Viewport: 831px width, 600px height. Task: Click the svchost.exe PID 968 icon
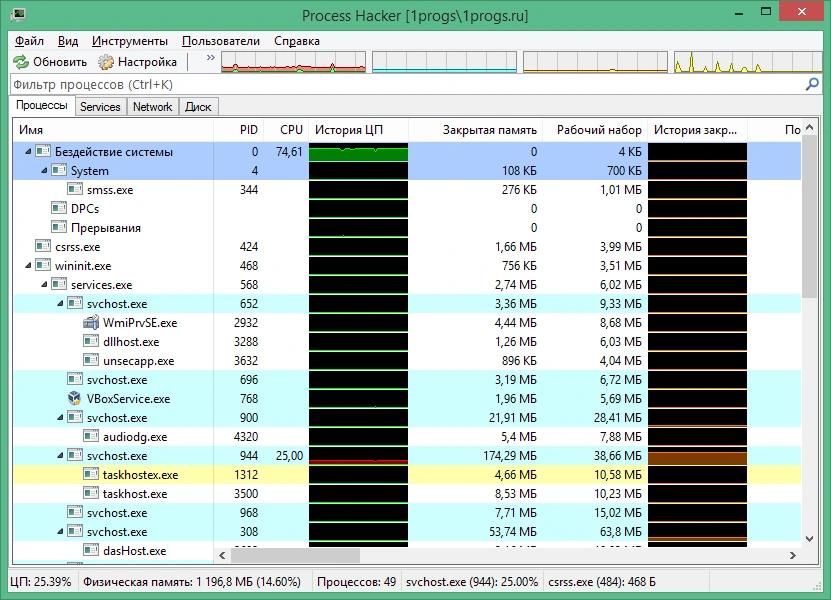coord(75,513)
